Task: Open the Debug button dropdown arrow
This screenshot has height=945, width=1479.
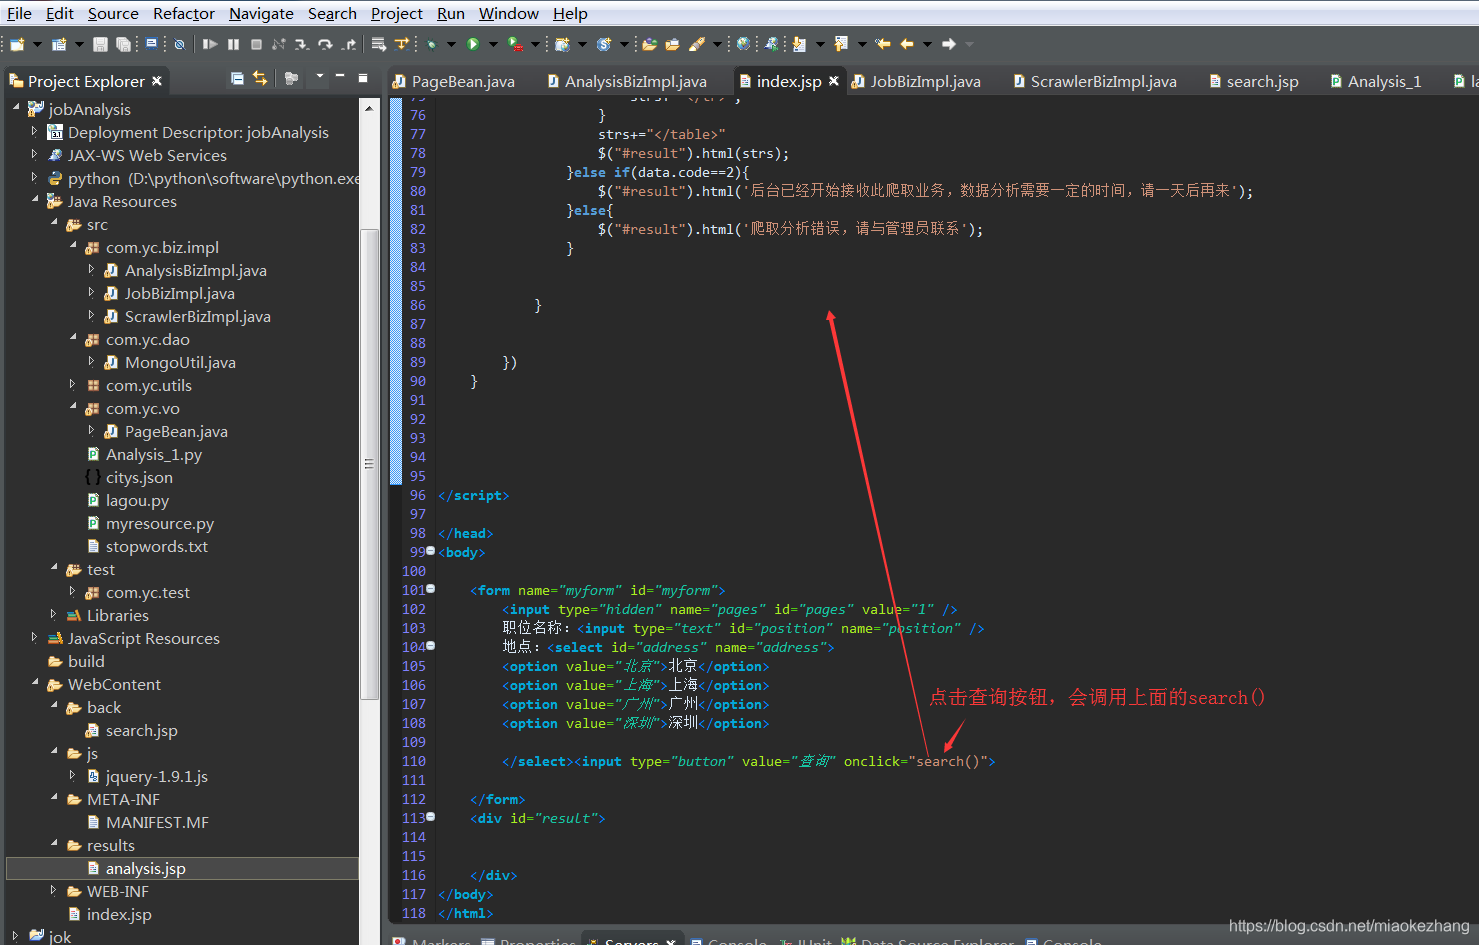Action: point(451,44)
